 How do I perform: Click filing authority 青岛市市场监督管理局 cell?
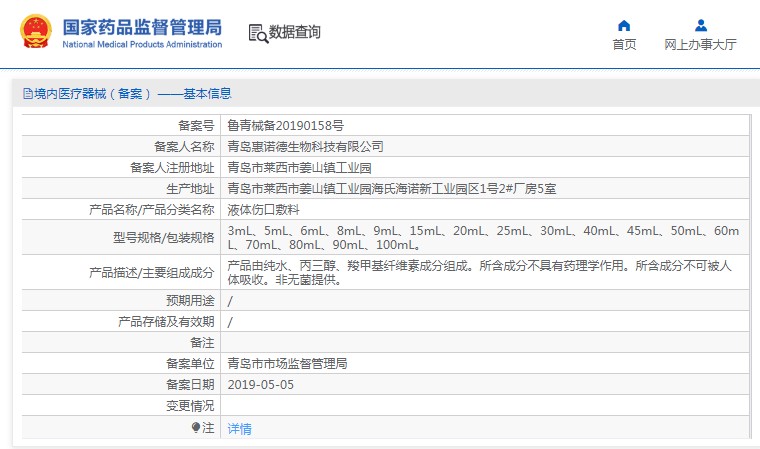pos(287,363)
